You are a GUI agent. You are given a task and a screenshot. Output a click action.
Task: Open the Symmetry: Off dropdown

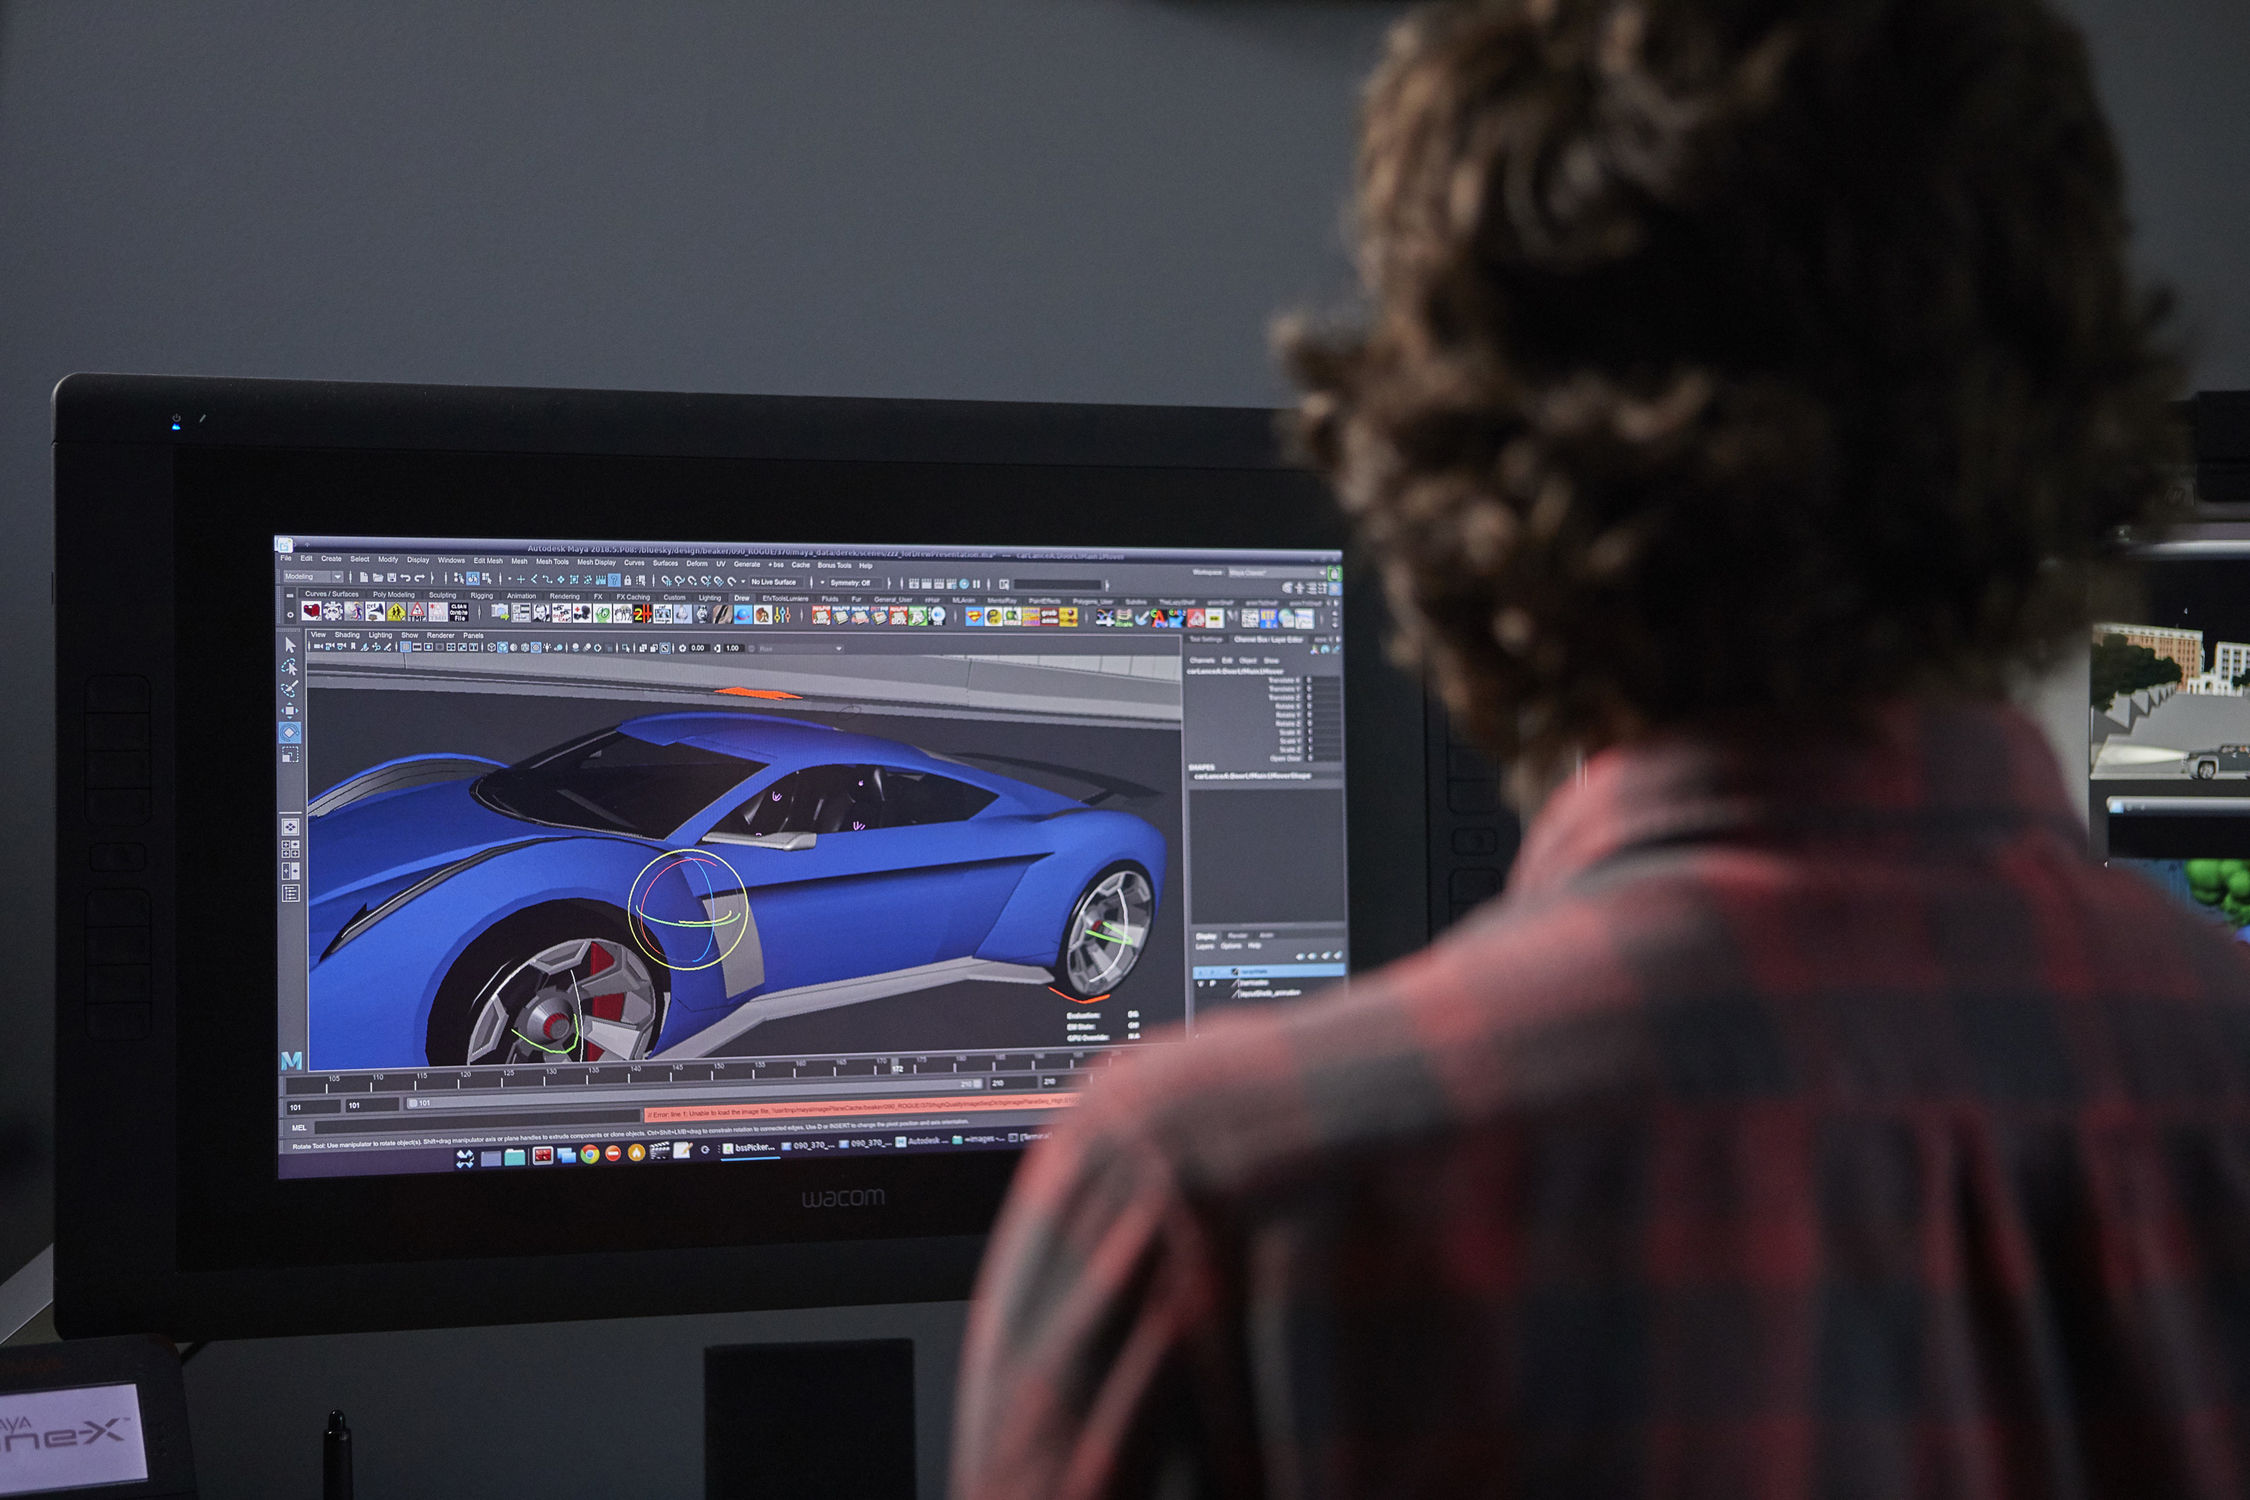(855, 583)
